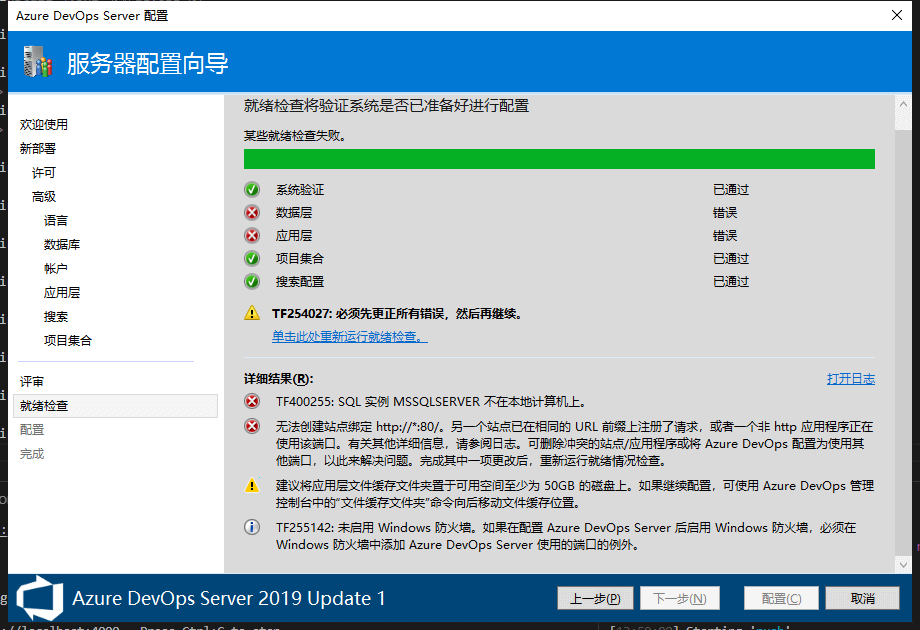Click the red error icon beside 数据层
Viewport: 920px width, 630px height.
pos(252,212)
